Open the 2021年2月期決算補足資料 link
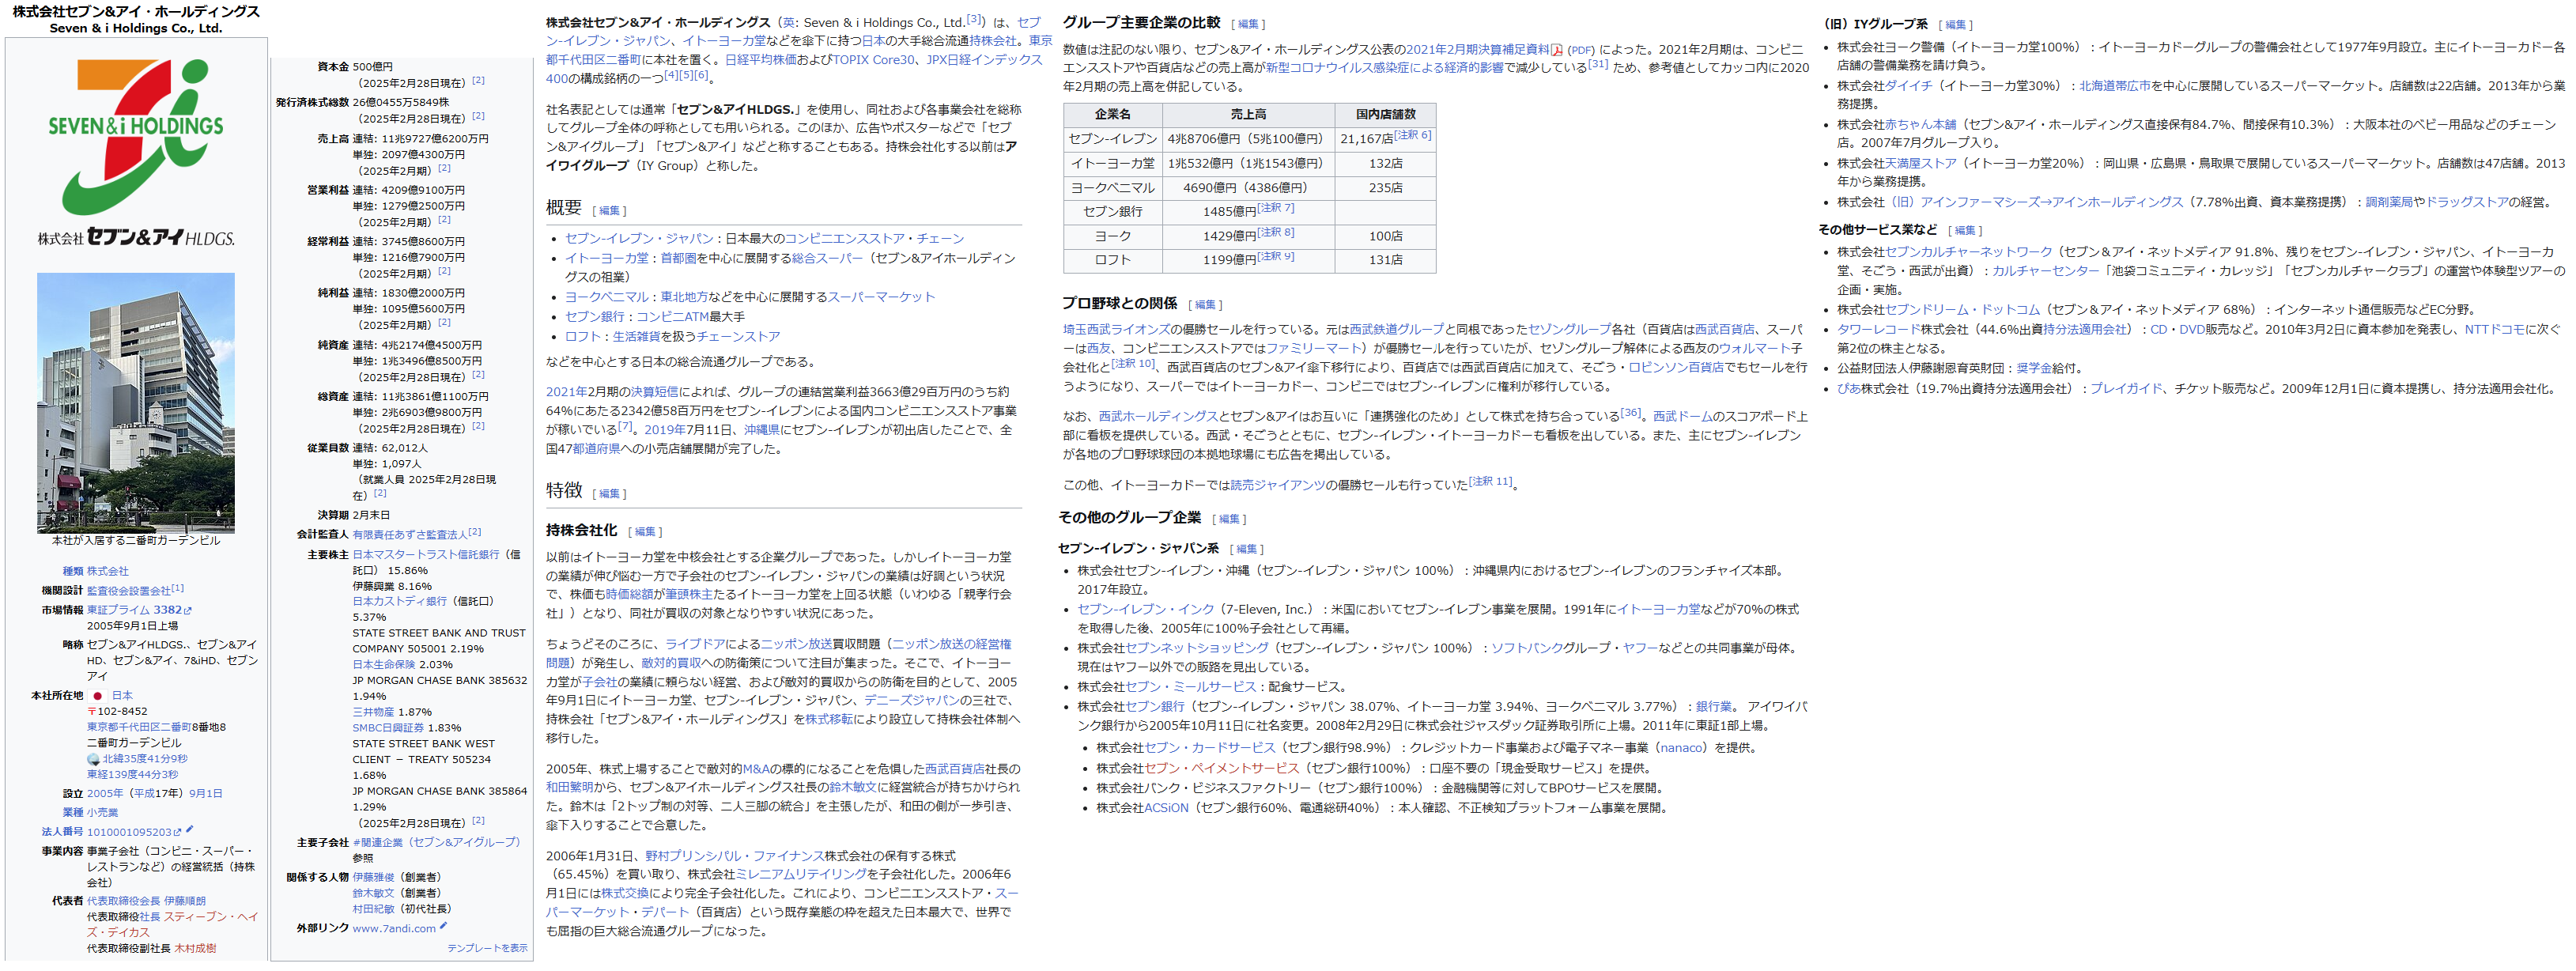Screen dimensions: 2576x971 (1478, 50)
